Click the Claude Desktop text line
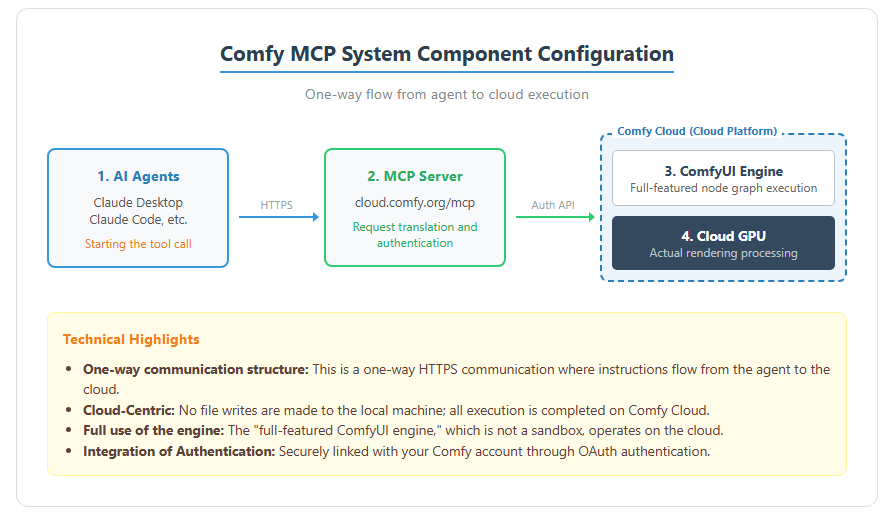 [138, 202]
